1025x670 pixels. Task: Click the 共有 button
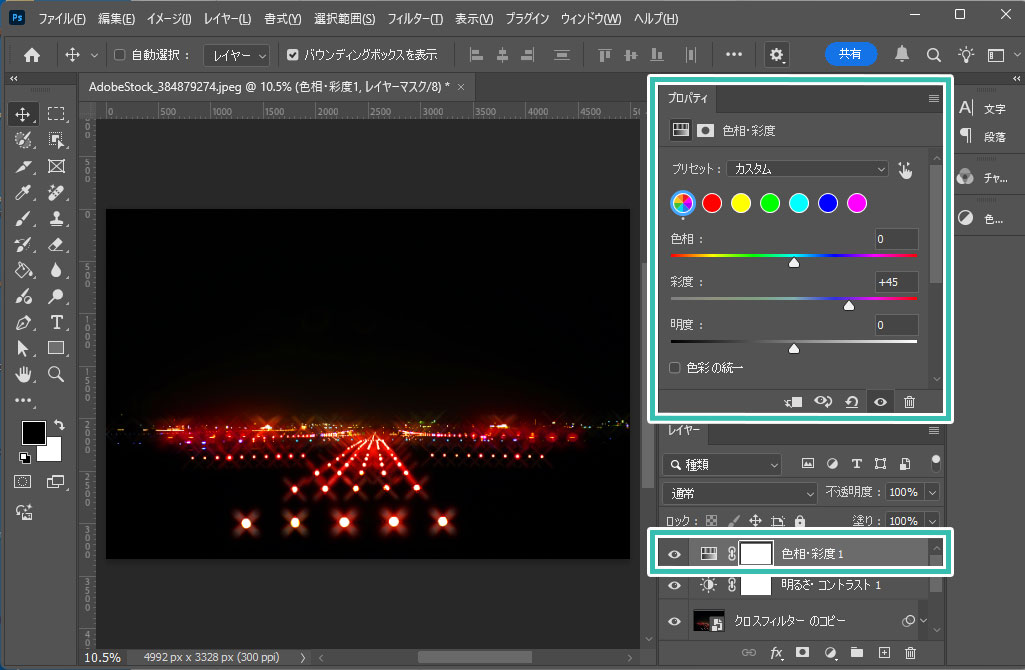tap(850, 55)
